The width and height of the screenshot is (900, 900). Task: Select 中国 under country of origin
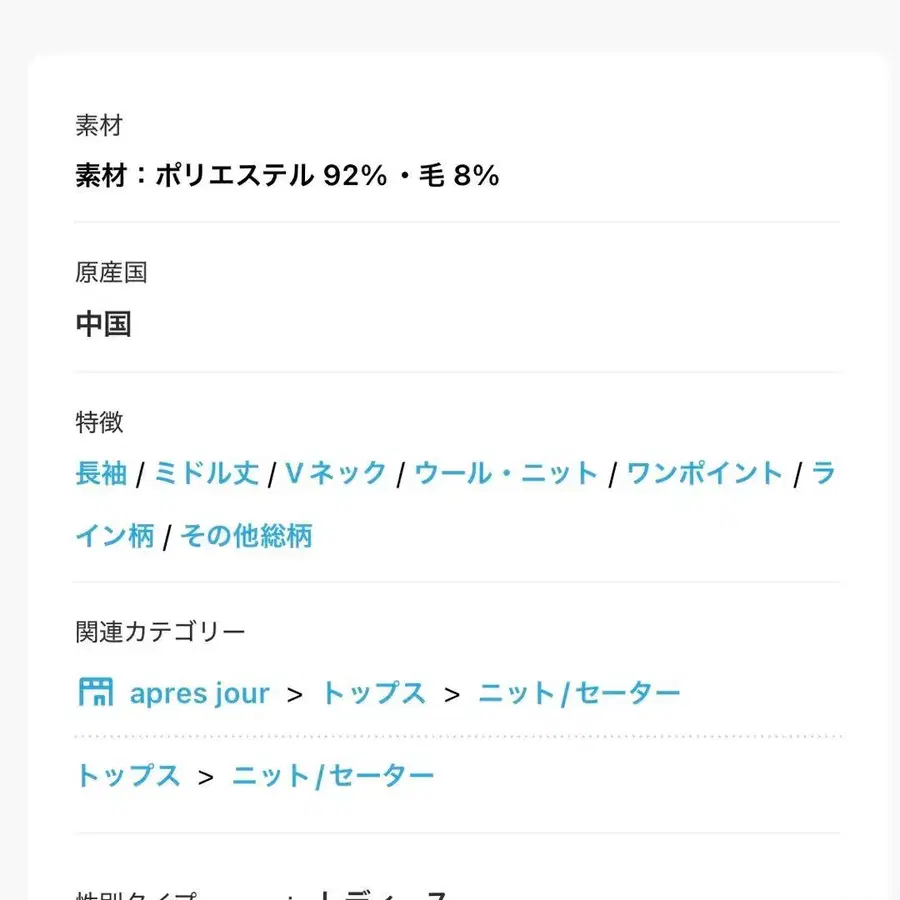104,324
